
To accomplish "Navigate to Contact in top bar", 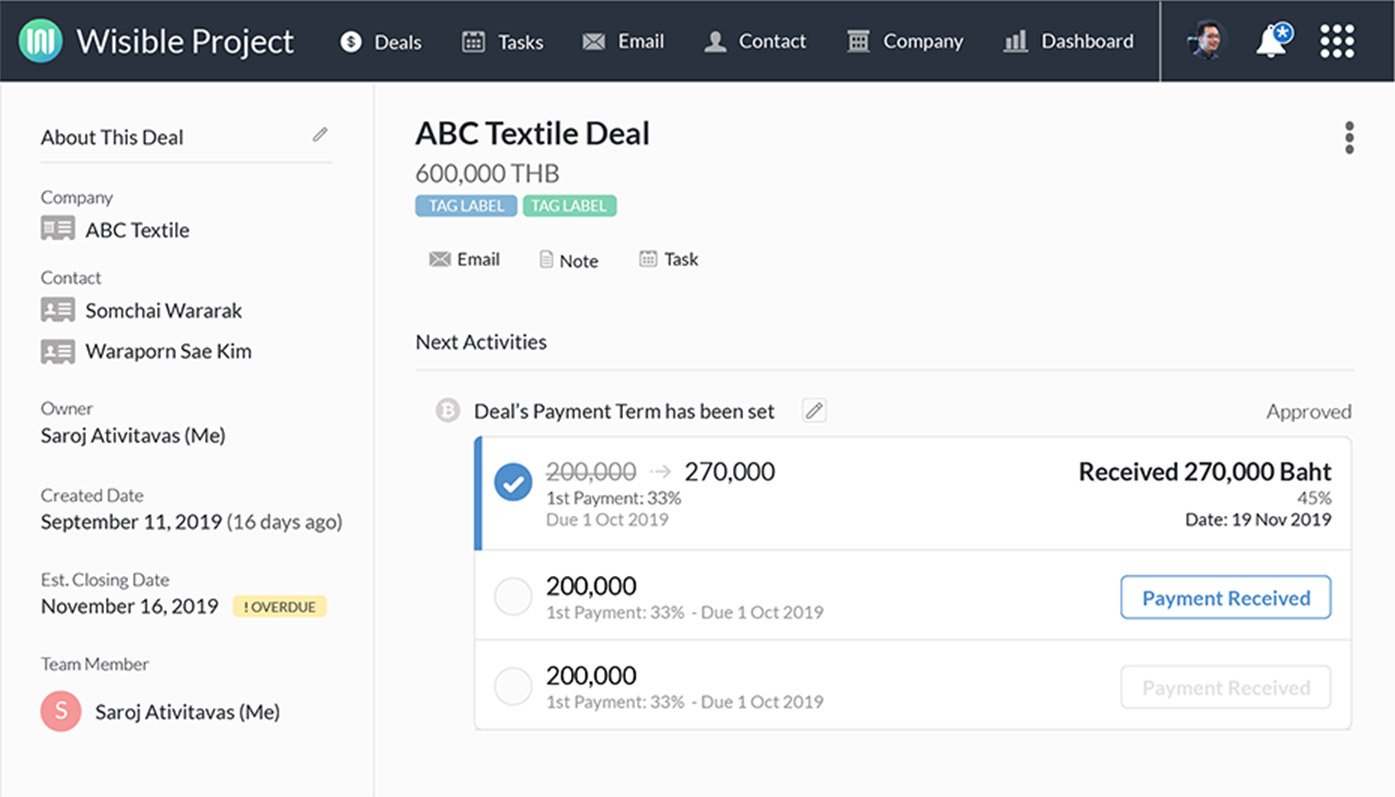I will [755, 42].
